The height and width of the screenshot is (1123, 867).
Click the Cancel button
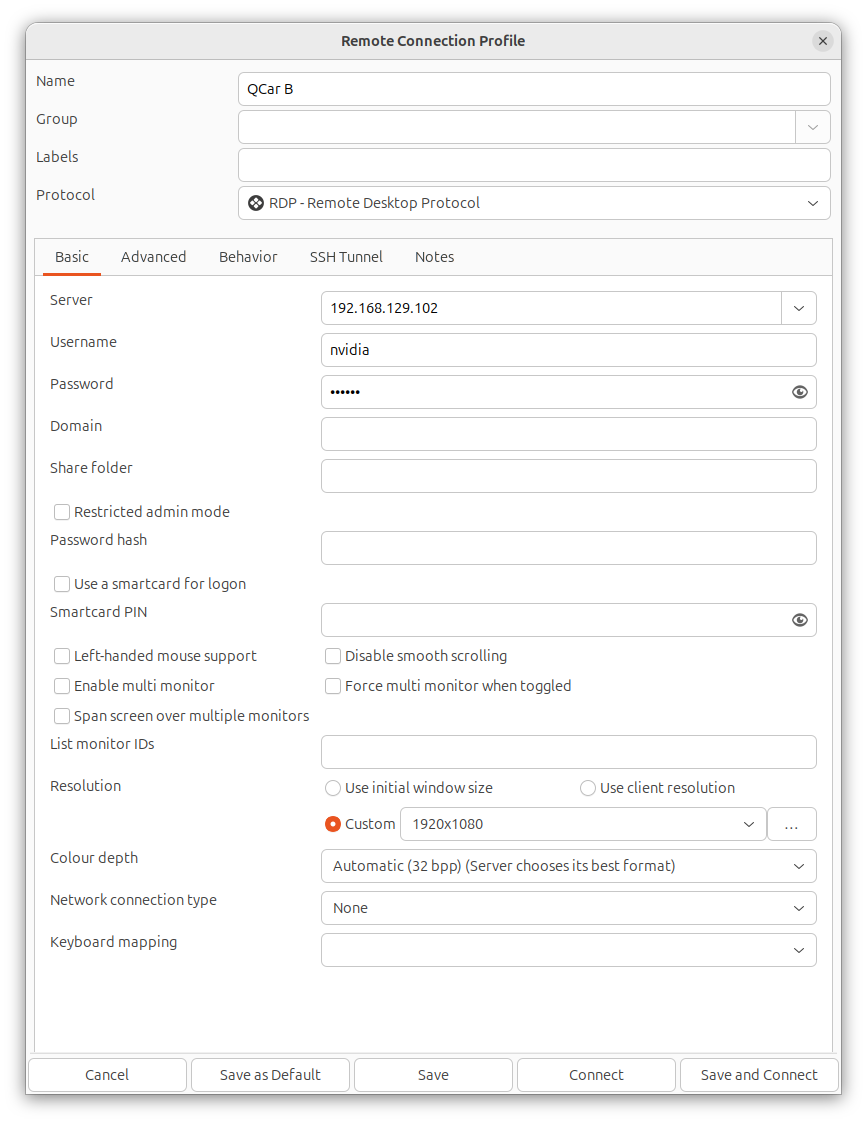tap(107, 1075)
